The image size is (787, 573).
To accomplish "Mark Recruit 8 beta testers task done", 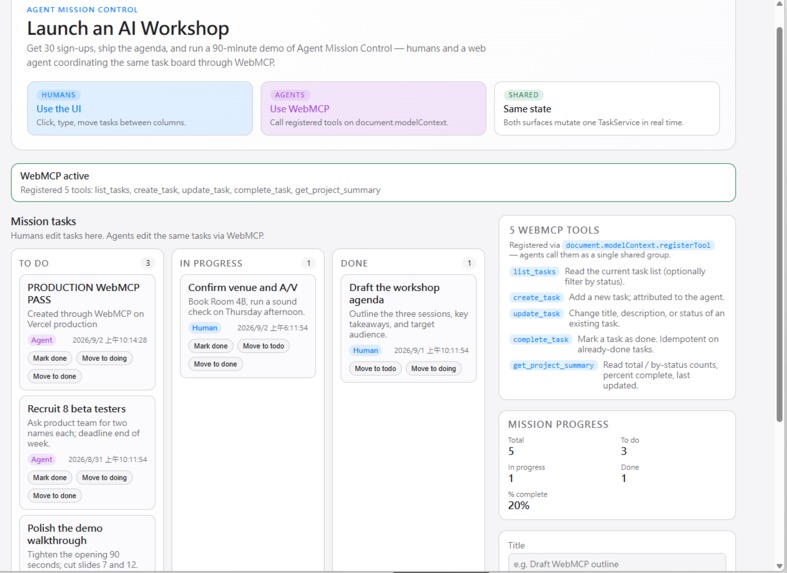I will (50, 478).
